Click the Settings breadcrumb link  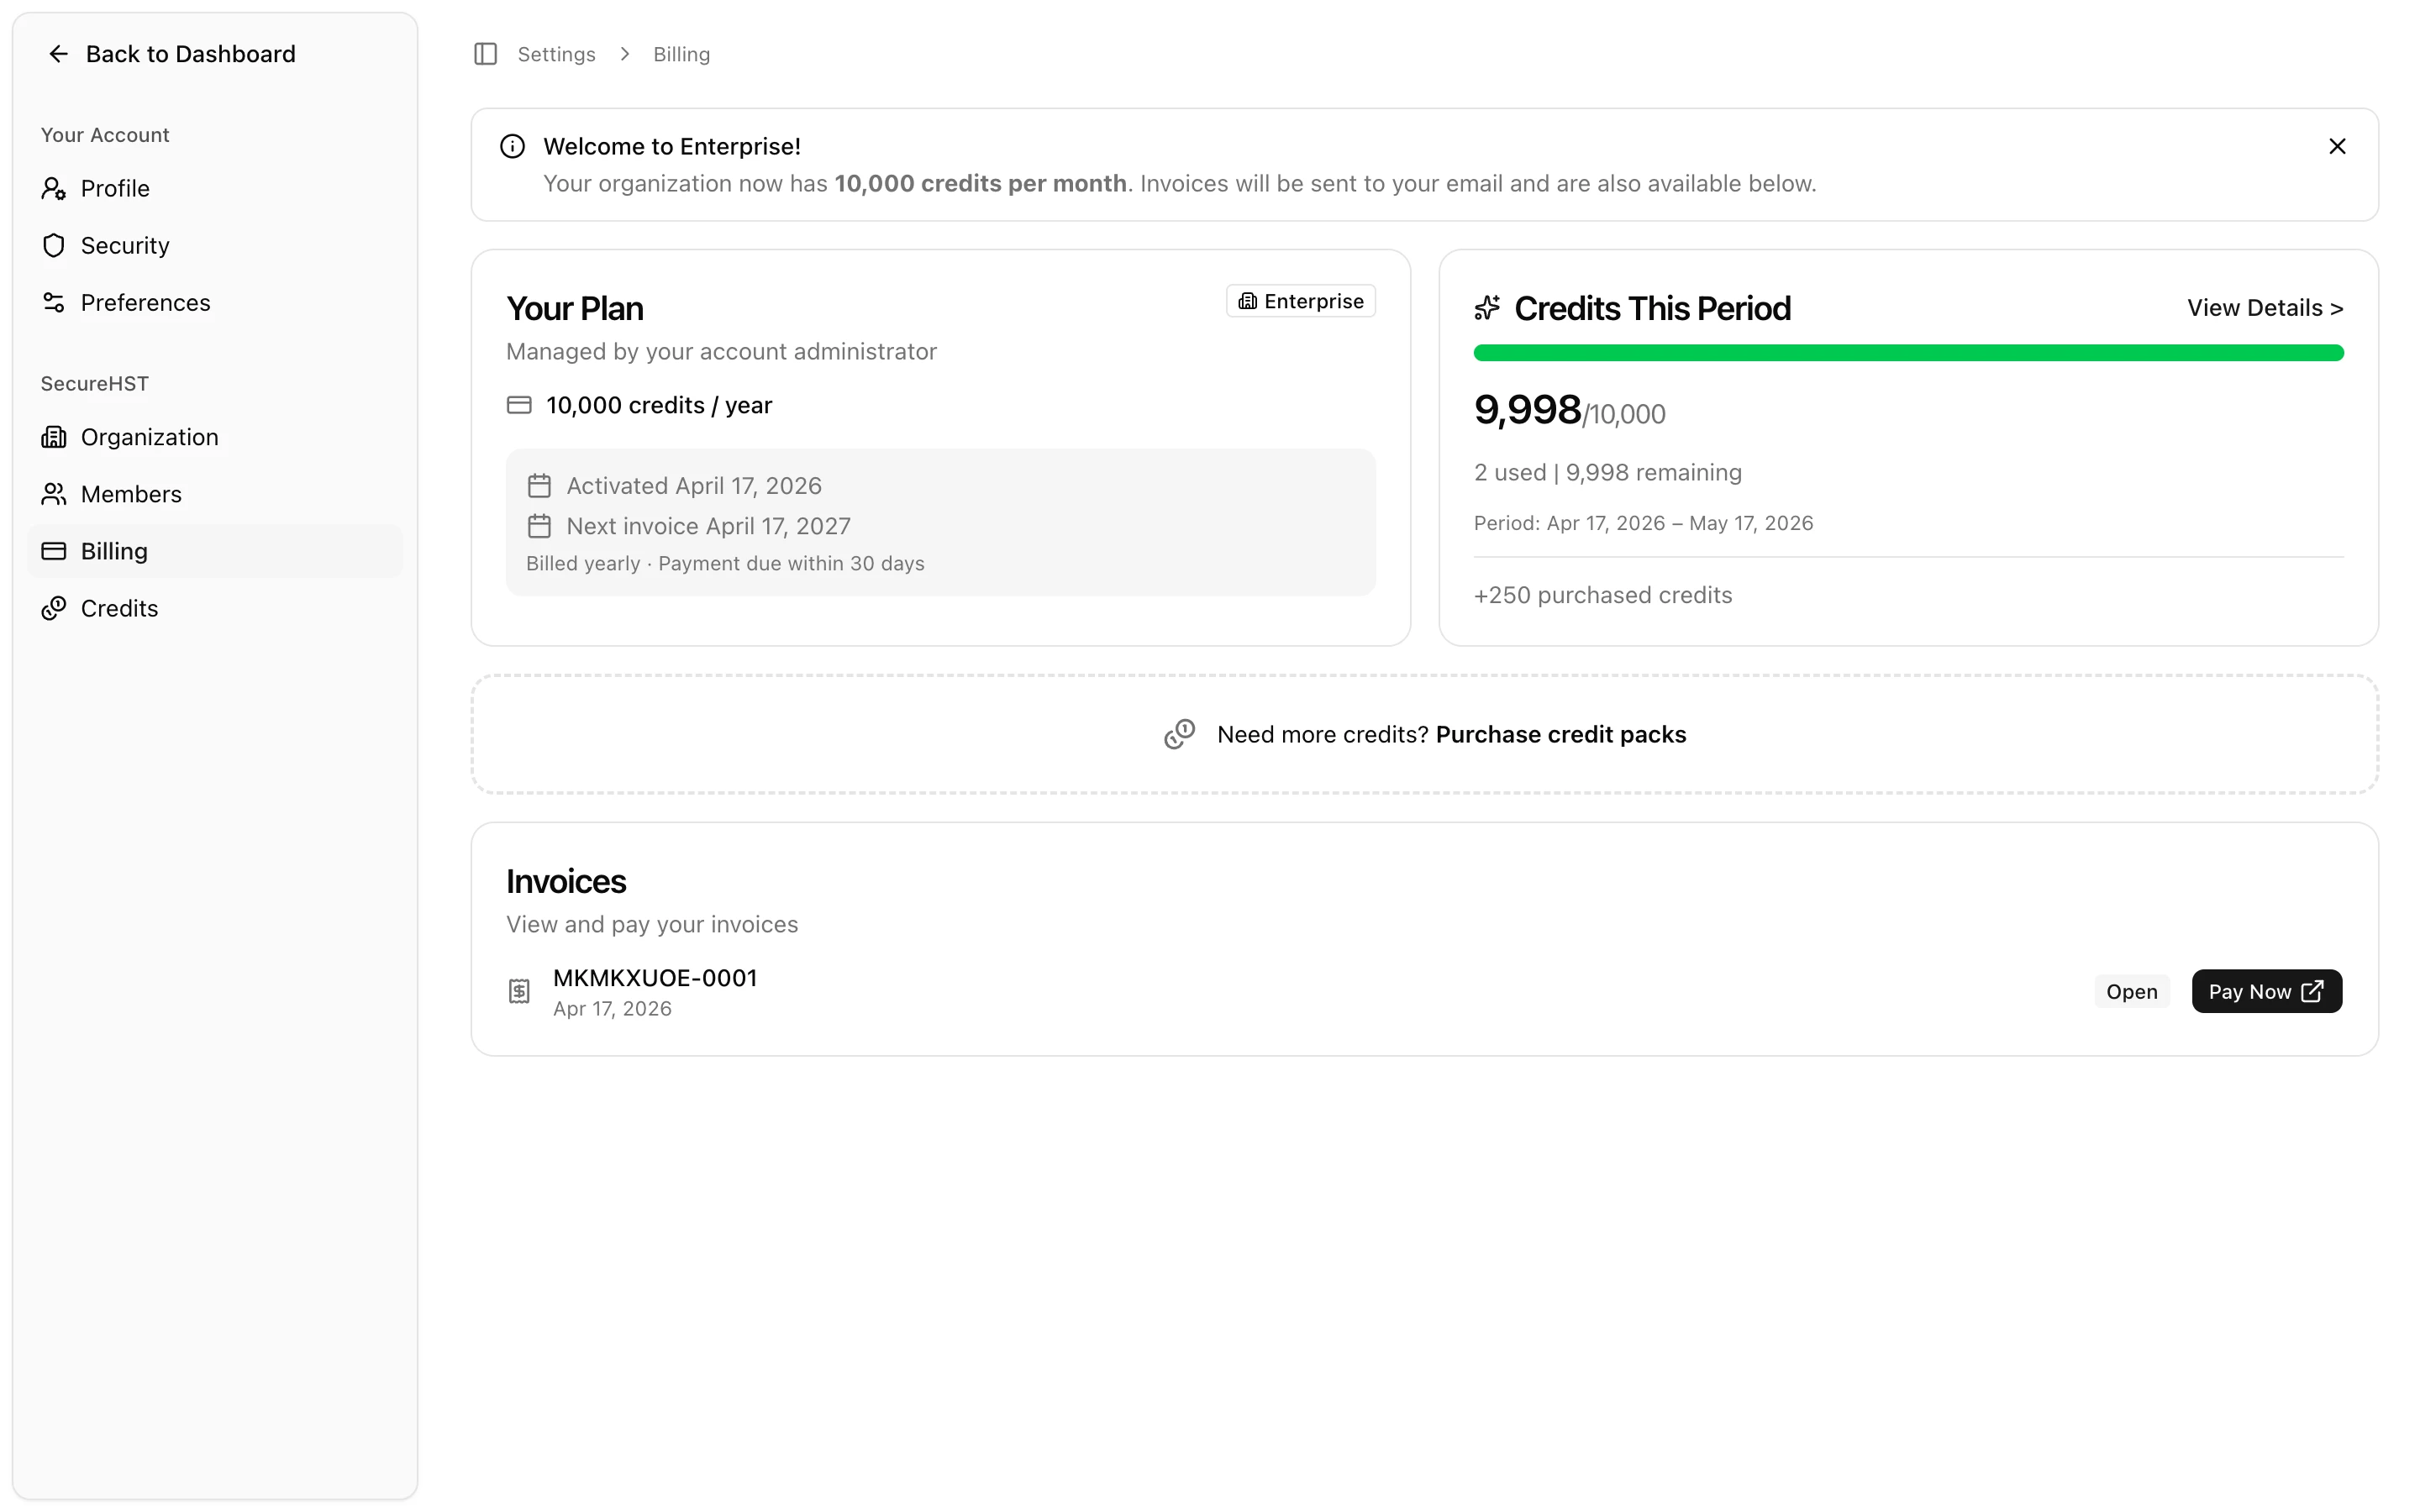(x=556, y=55)
